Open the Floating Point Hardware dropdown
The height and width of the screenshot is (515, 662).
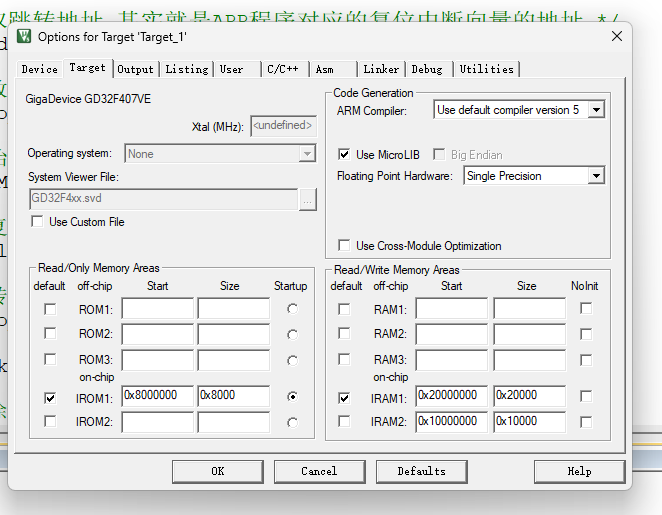coord(596,176)
